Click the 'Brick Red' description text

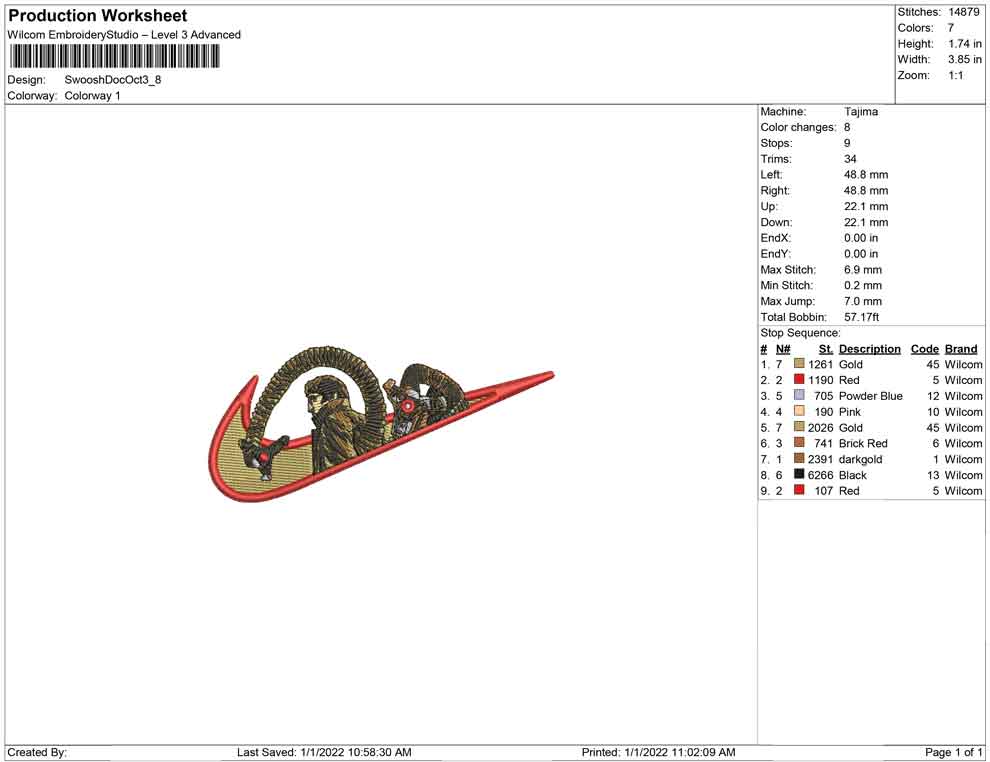(863, 443)
